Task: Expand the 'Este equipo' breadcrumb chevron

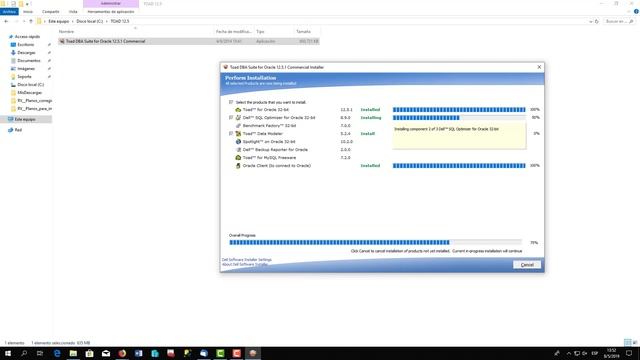Action: click(x=73, y=21)
